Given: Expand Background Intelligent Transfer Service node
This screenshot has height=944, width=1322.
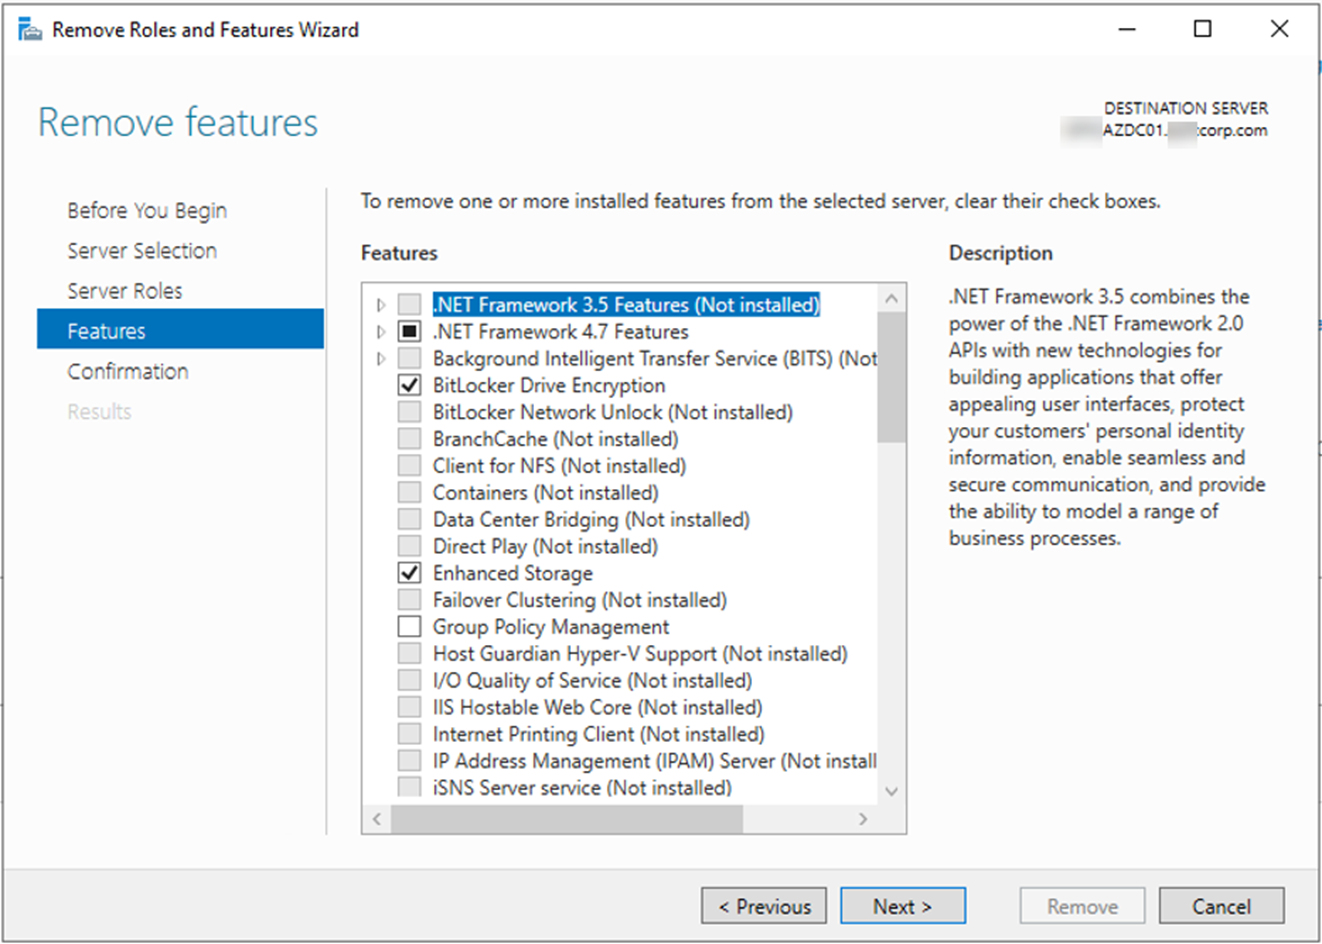Looking at the screenshot, I should pos(381,358).
